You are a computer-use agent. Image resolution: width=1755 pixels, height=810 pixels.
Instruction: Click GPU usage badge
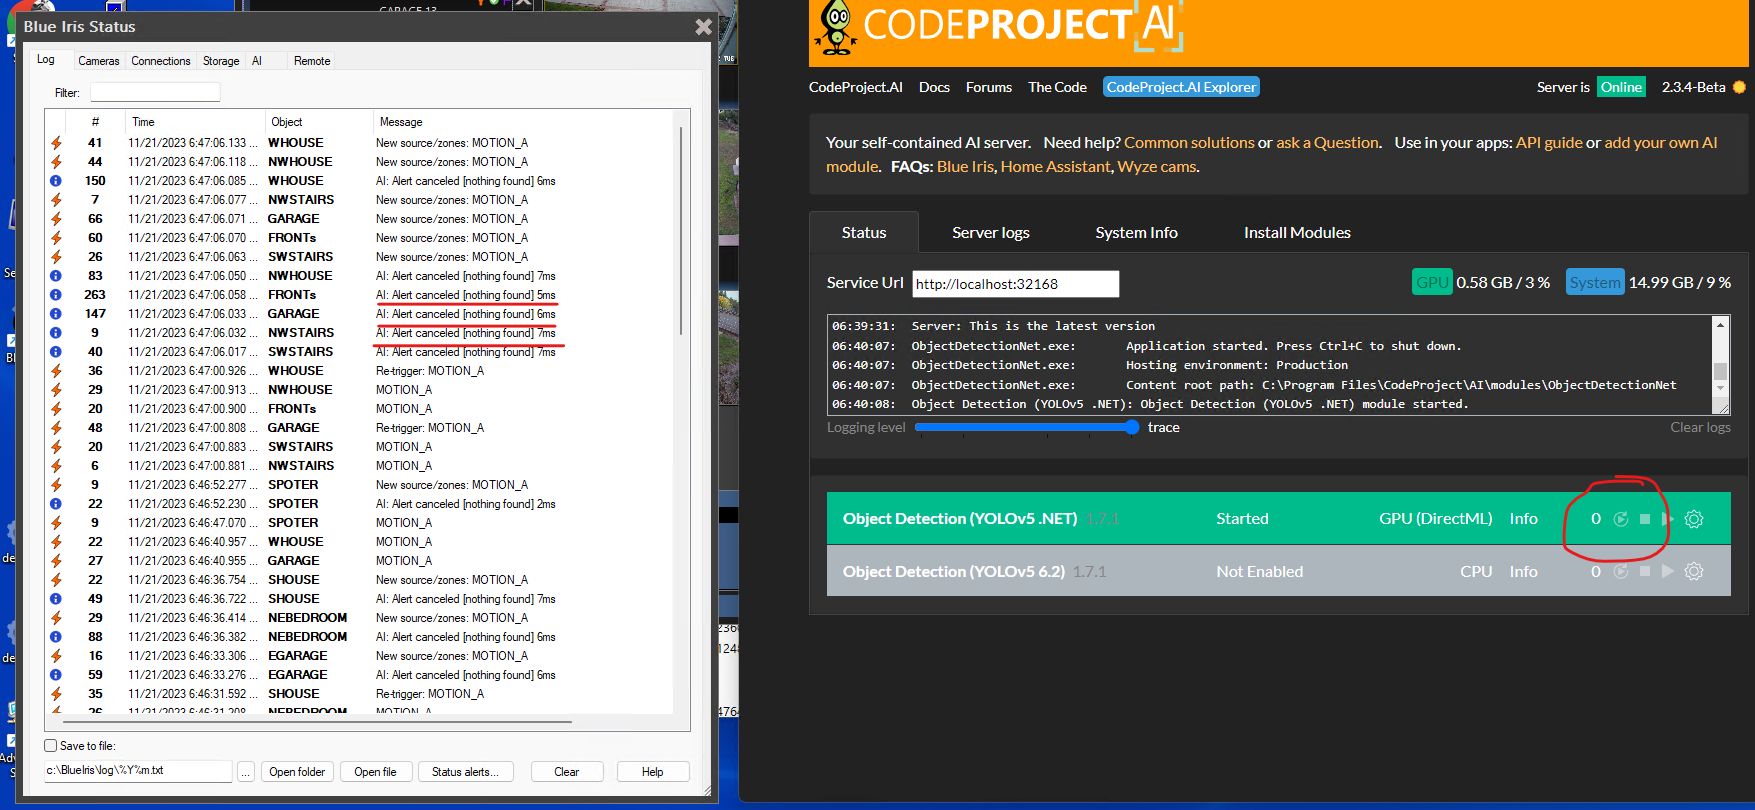pos(1432,283)
